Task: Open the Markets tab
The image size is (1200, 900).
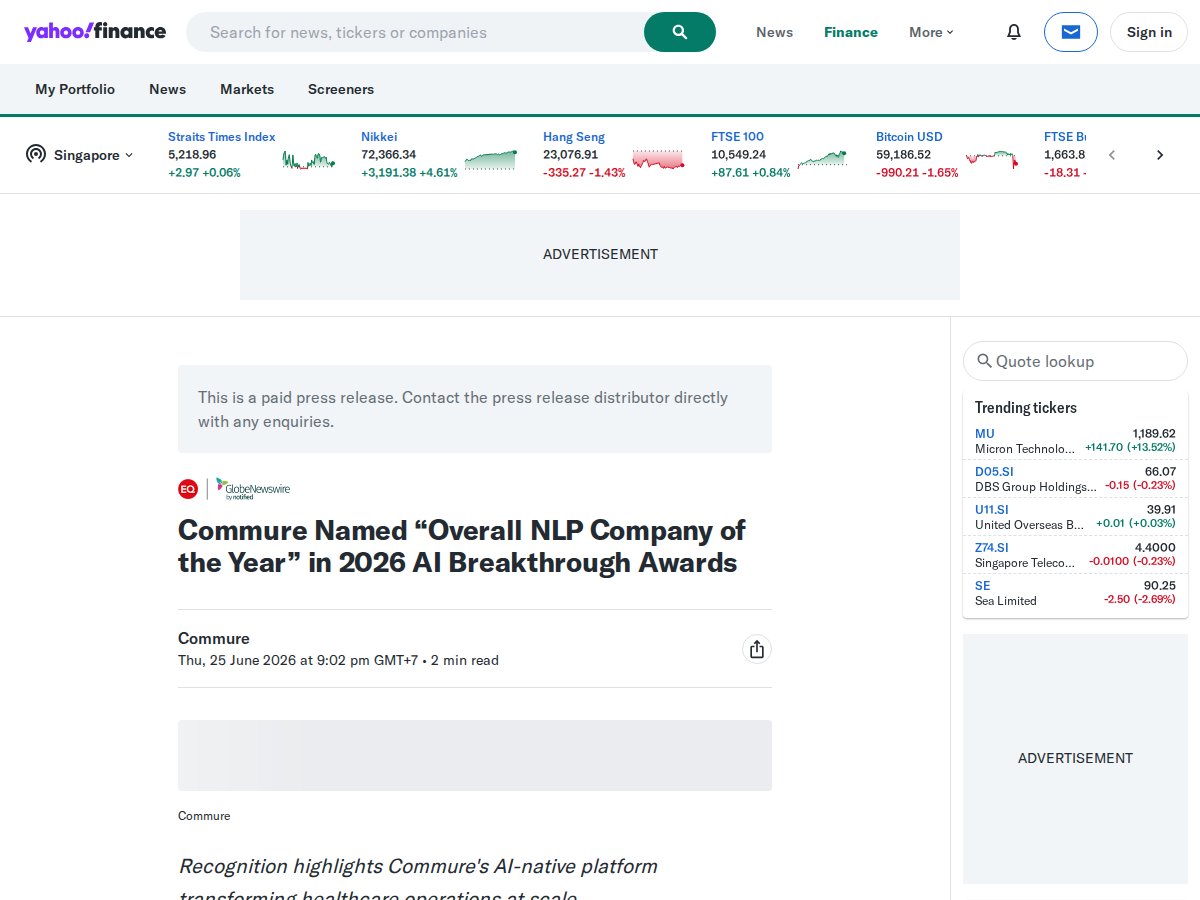Action: tap(247, 89)
